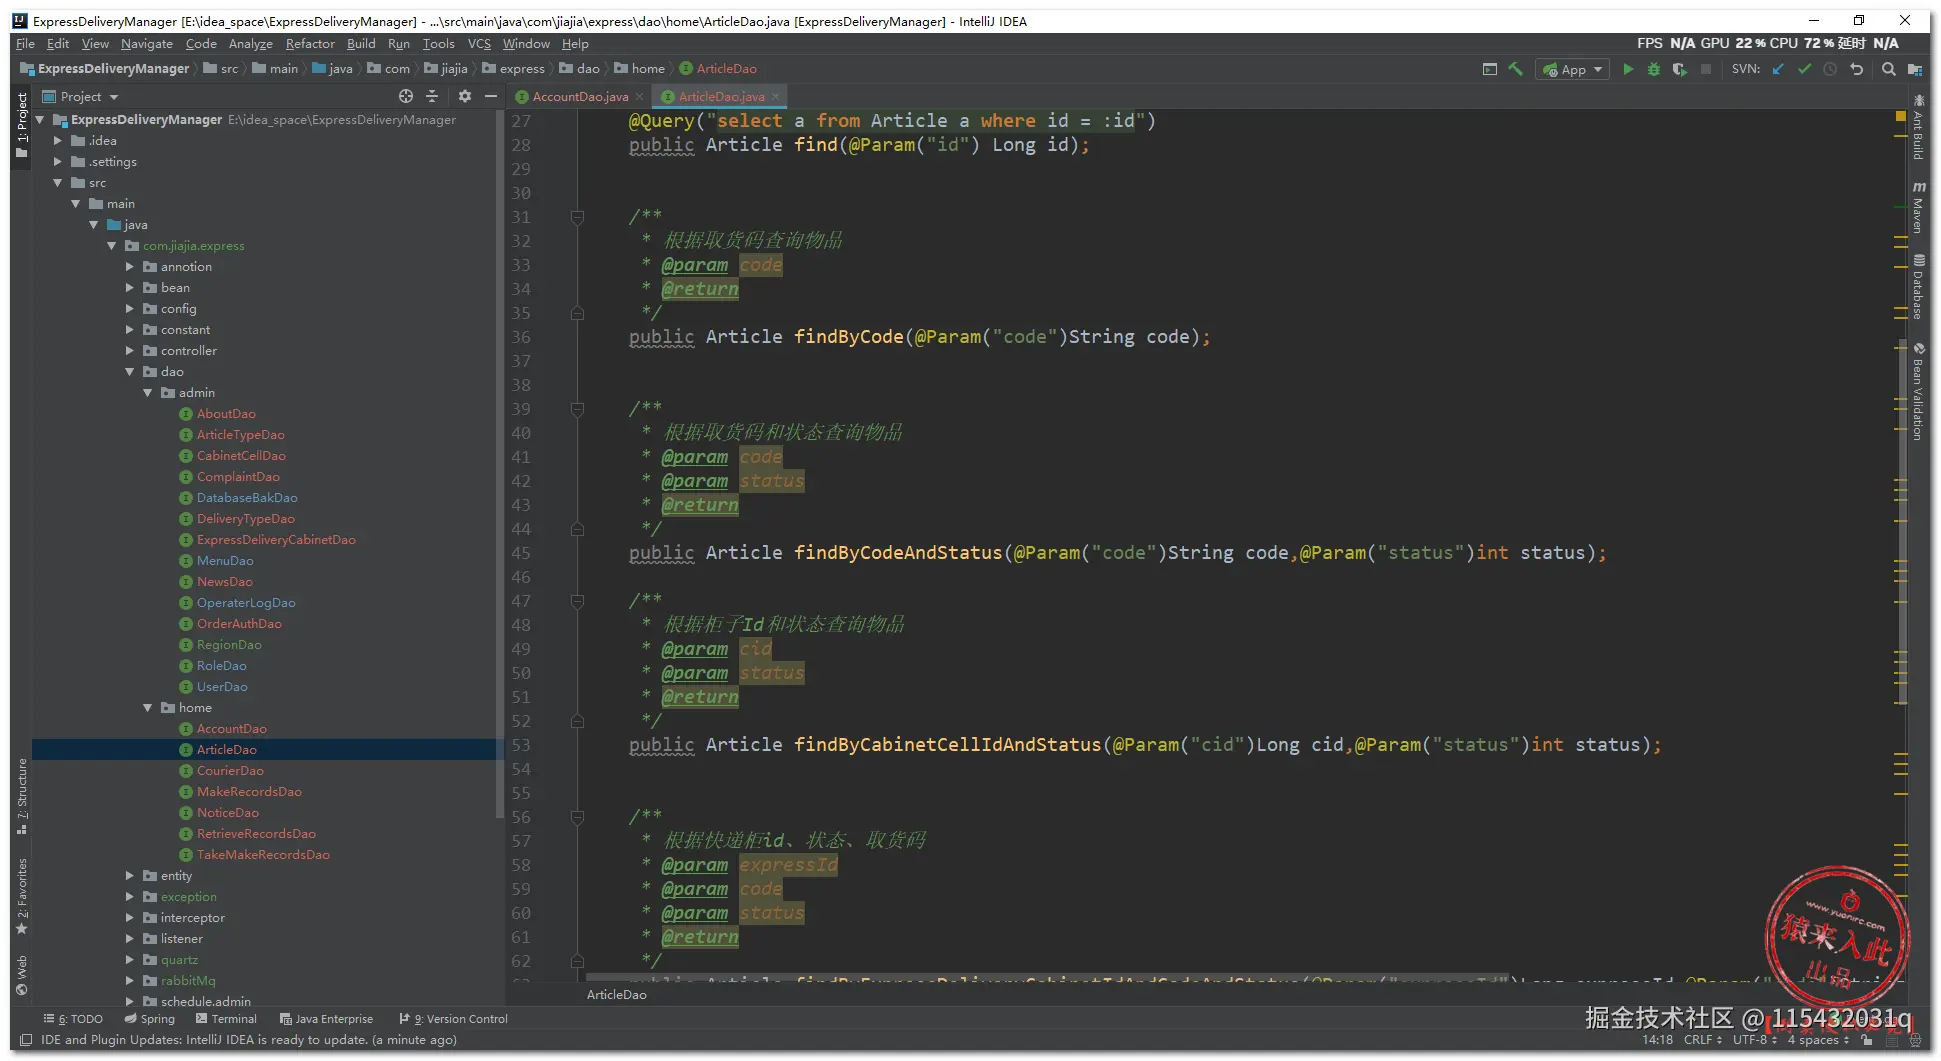This screenshot has height=1061, width=1941.
Task: Open UserDao in the project tree
Action: click(x=222, y=687)
